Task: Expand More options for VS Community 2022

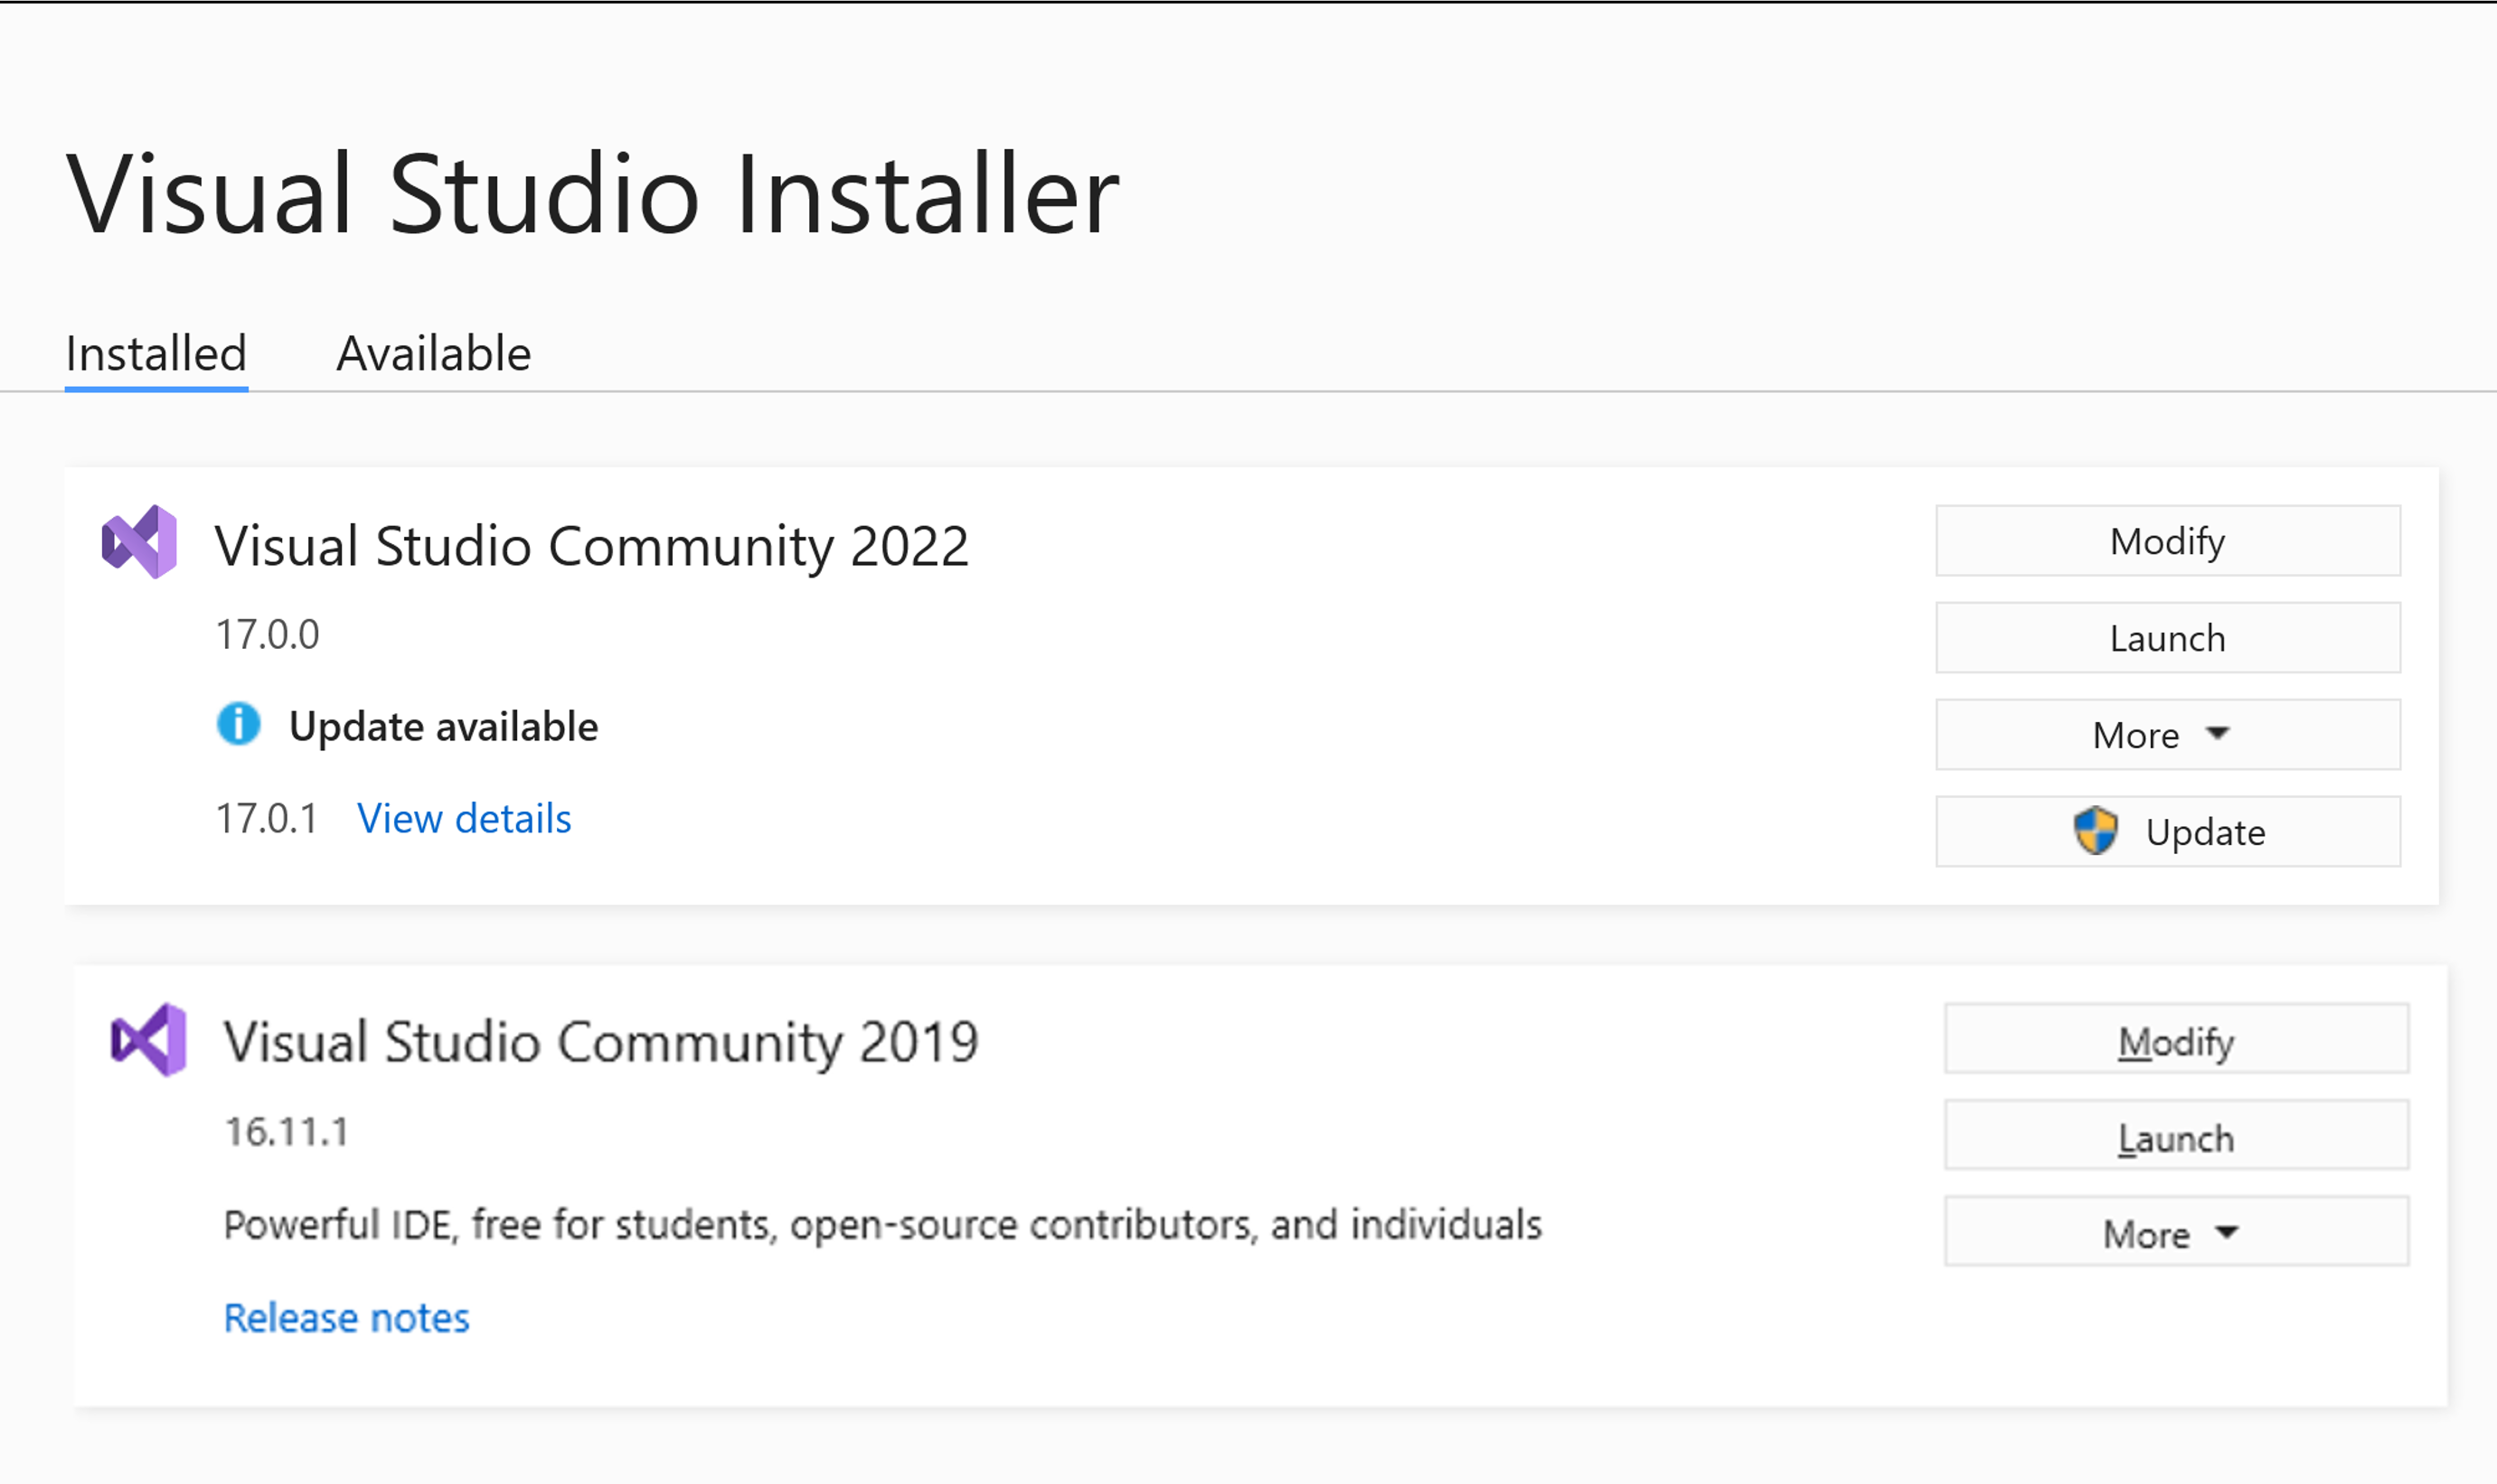Action: [x=2165, y=733]
